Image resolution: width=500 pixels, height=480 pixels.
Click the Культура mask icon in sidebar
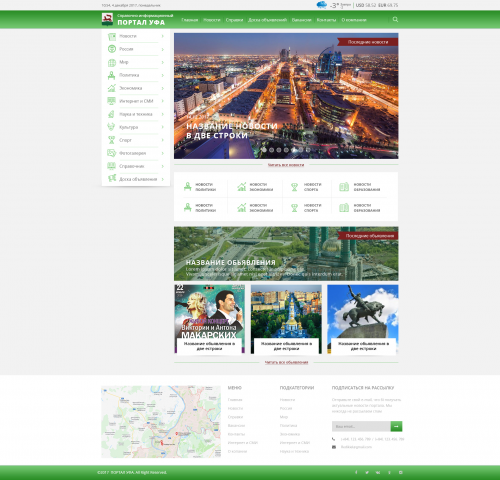(x=112, y=127)
